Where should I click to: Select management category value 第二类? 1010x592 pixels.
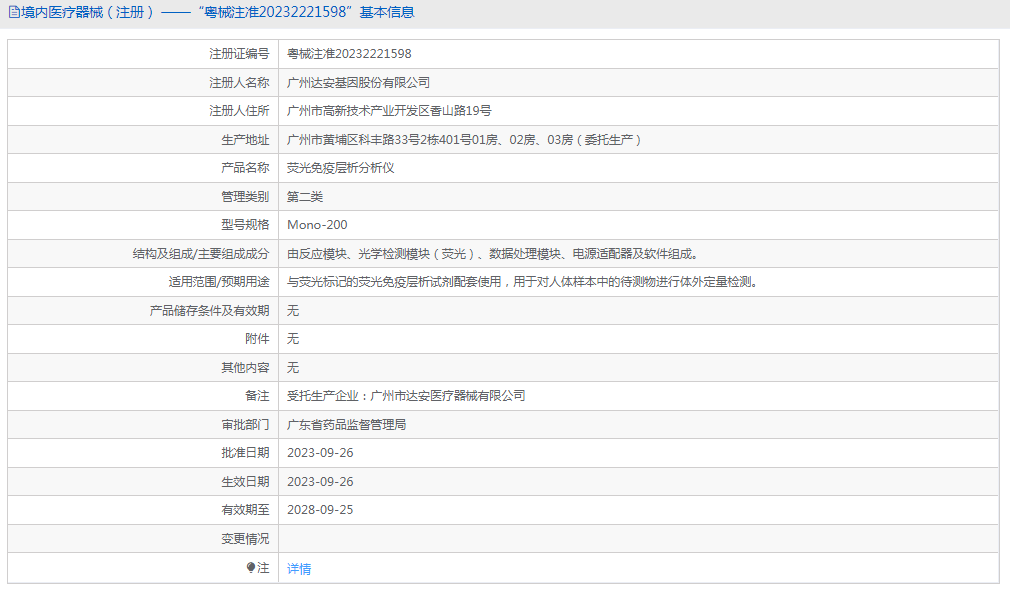pyautogui.click(x=305, y=196)
